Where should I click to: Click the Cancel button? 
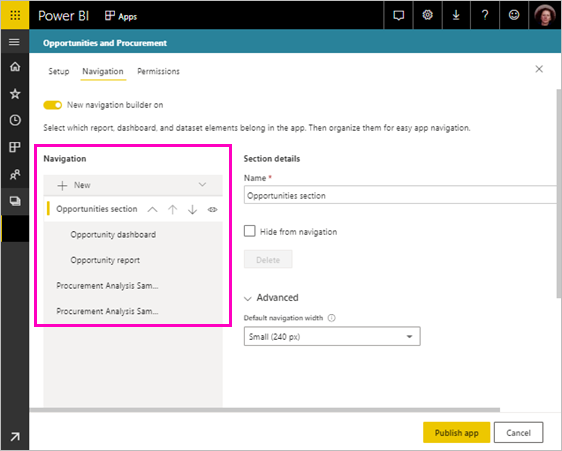click(518, 433)
